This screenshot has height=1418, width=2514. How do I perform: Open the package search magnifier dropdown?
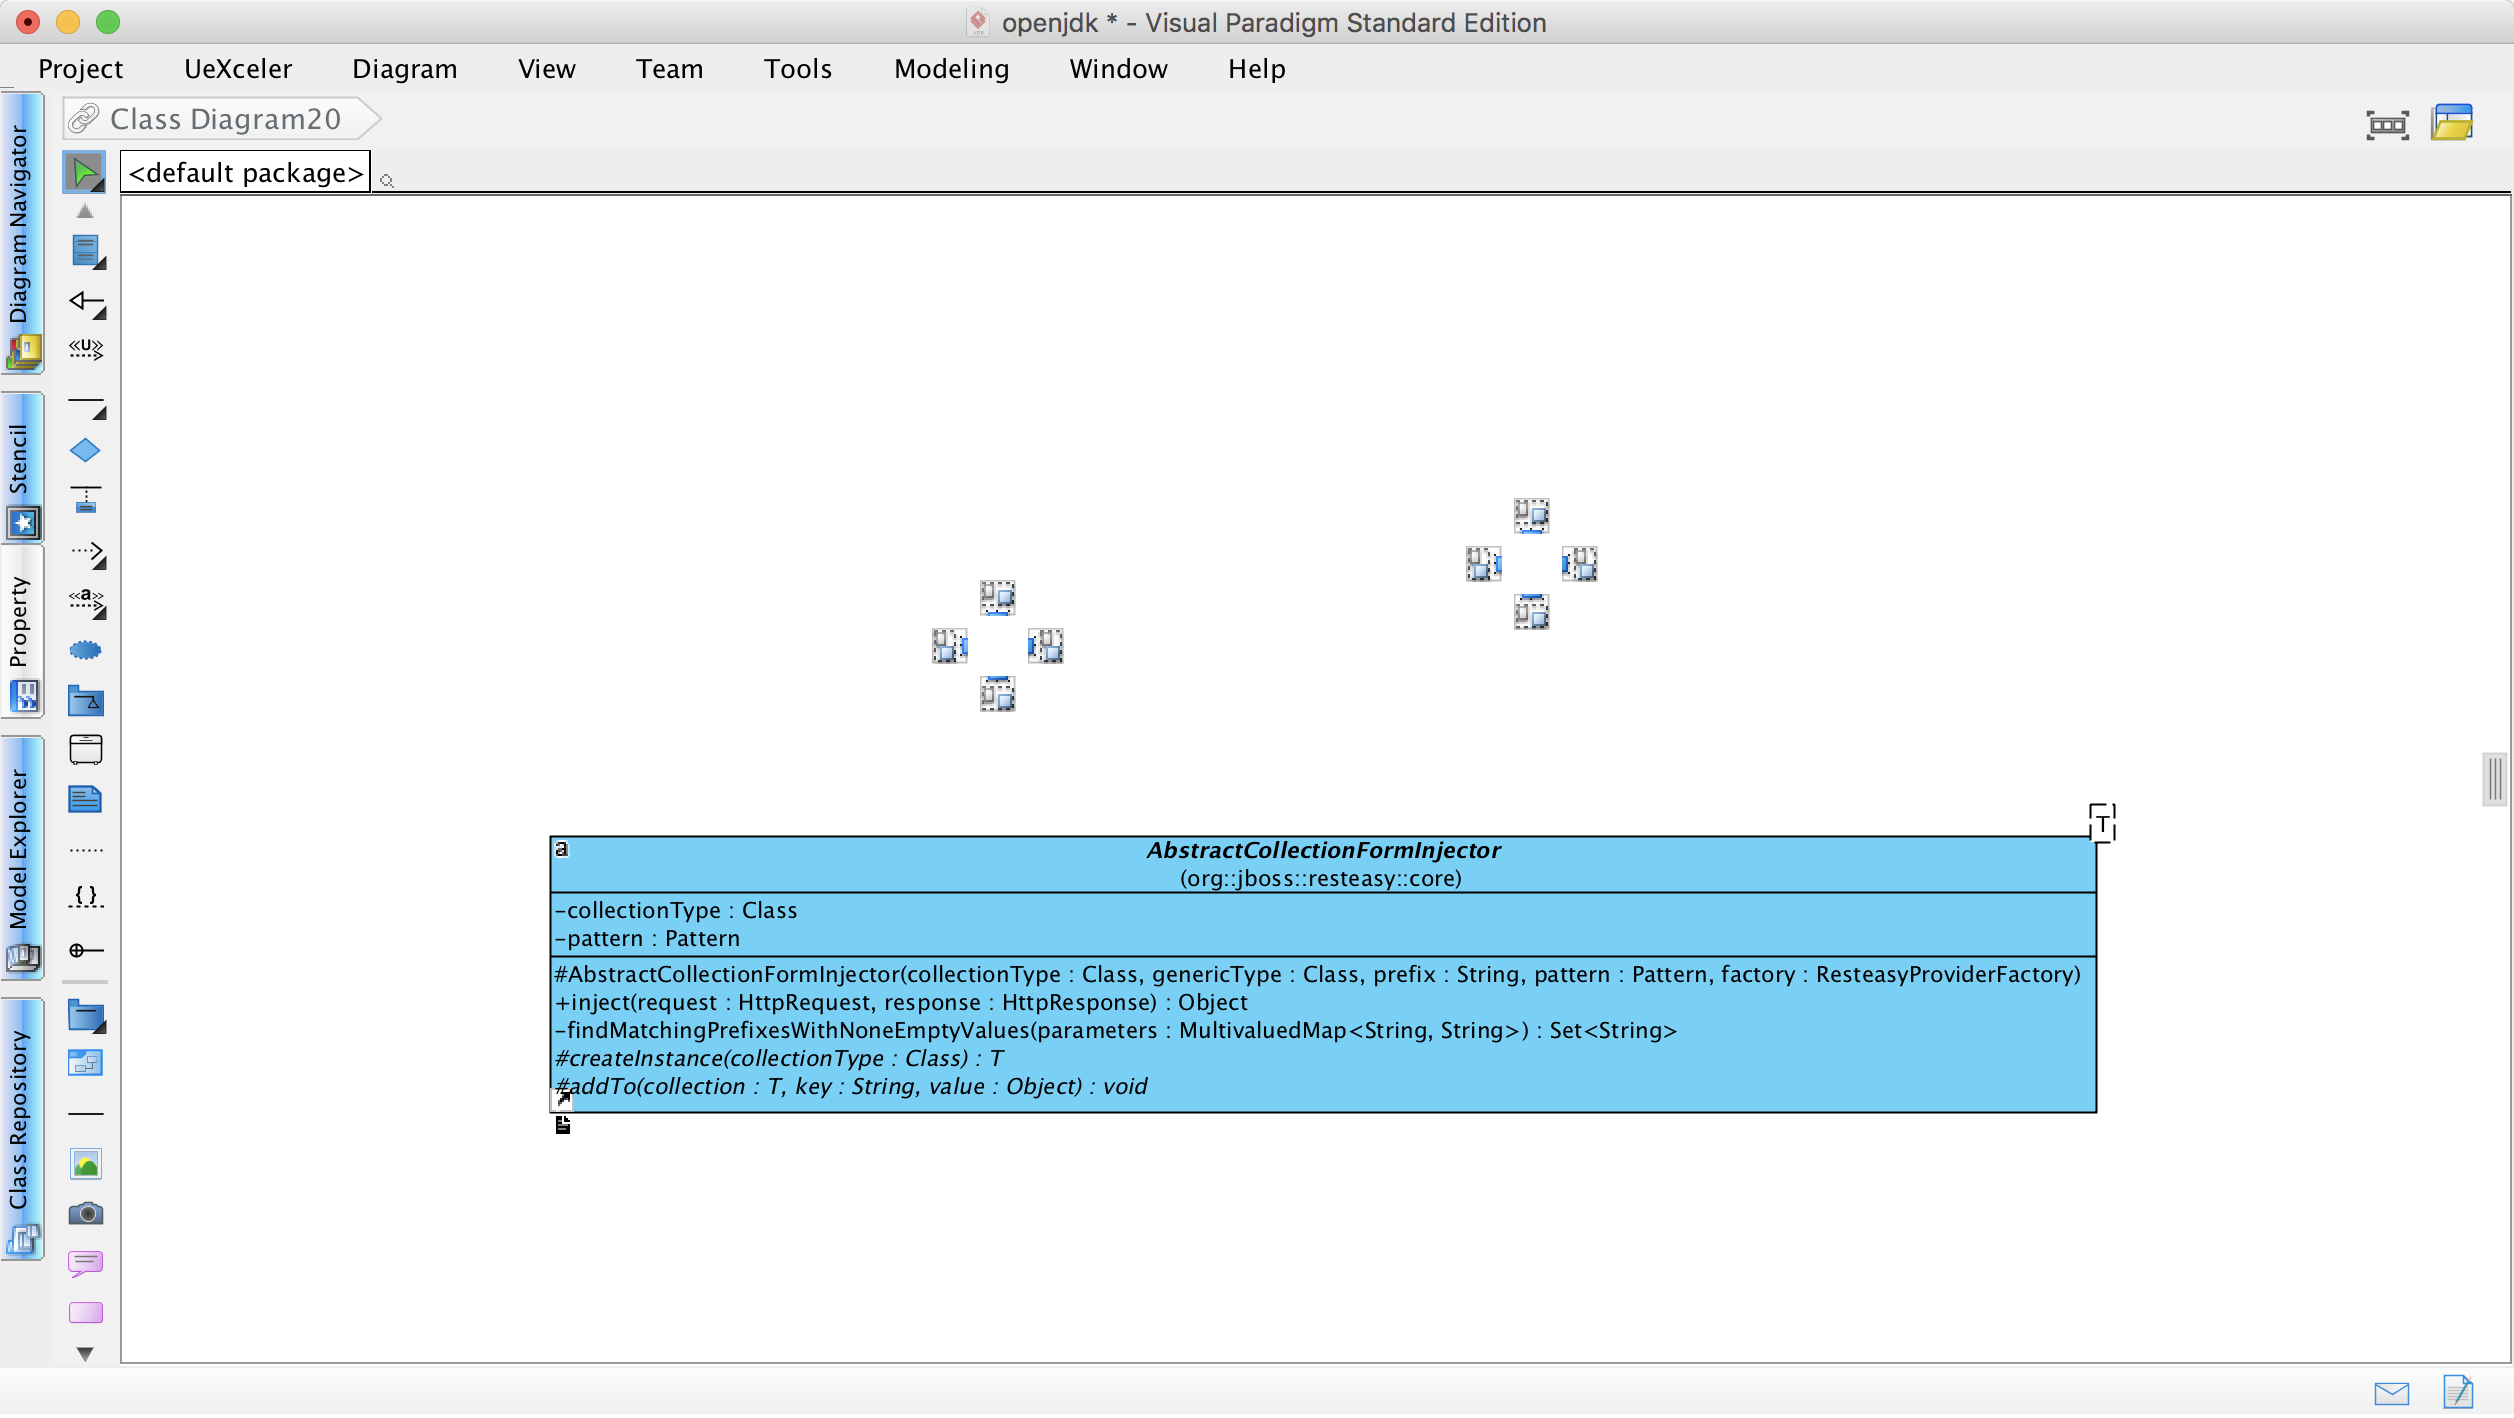pyautogui.click(x=387, y=181)
